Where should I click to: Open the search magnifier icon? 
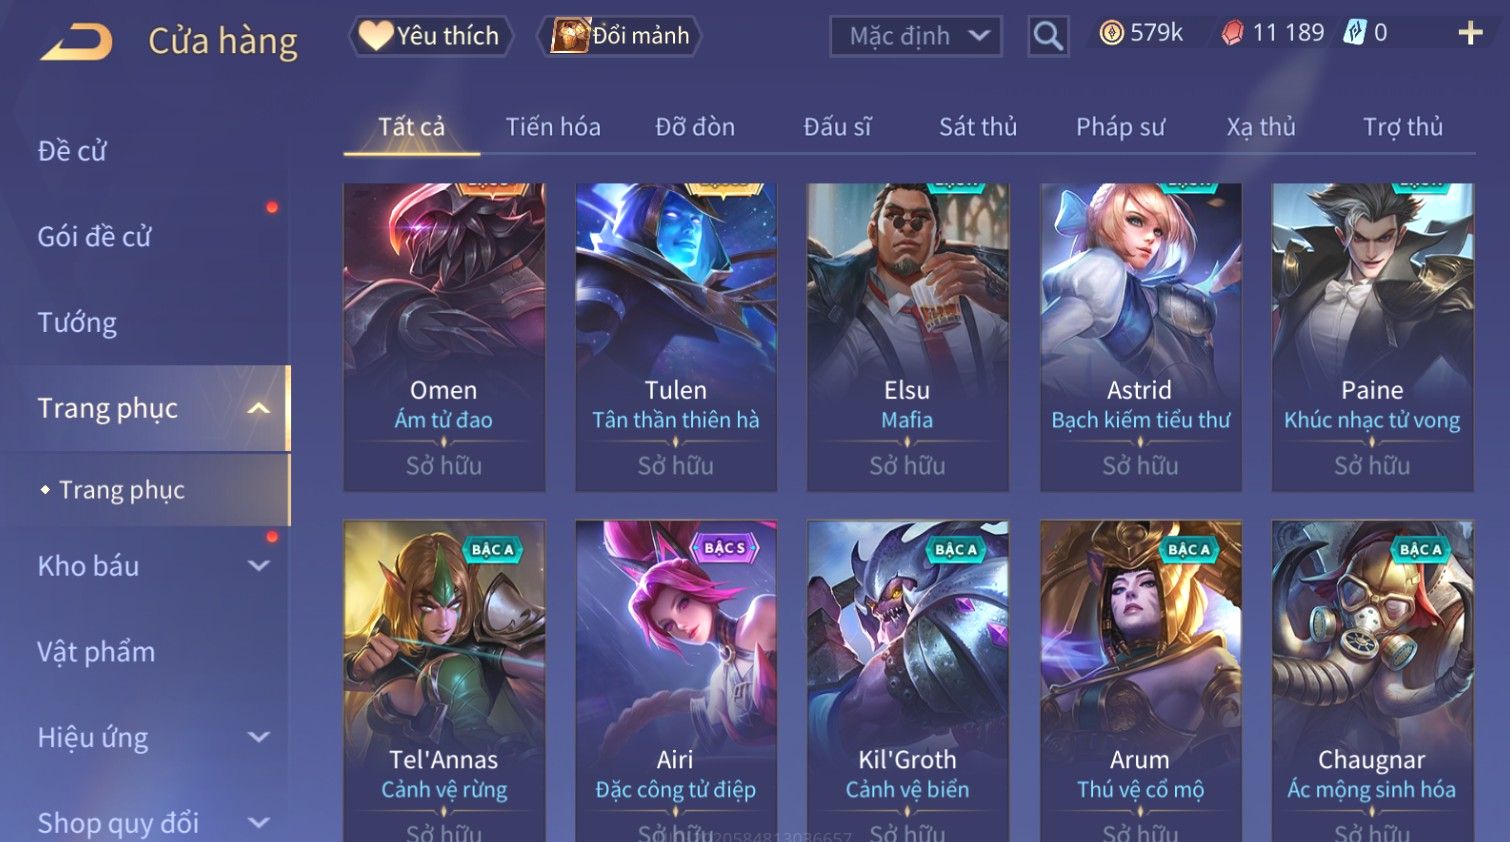coord(1048,37)
